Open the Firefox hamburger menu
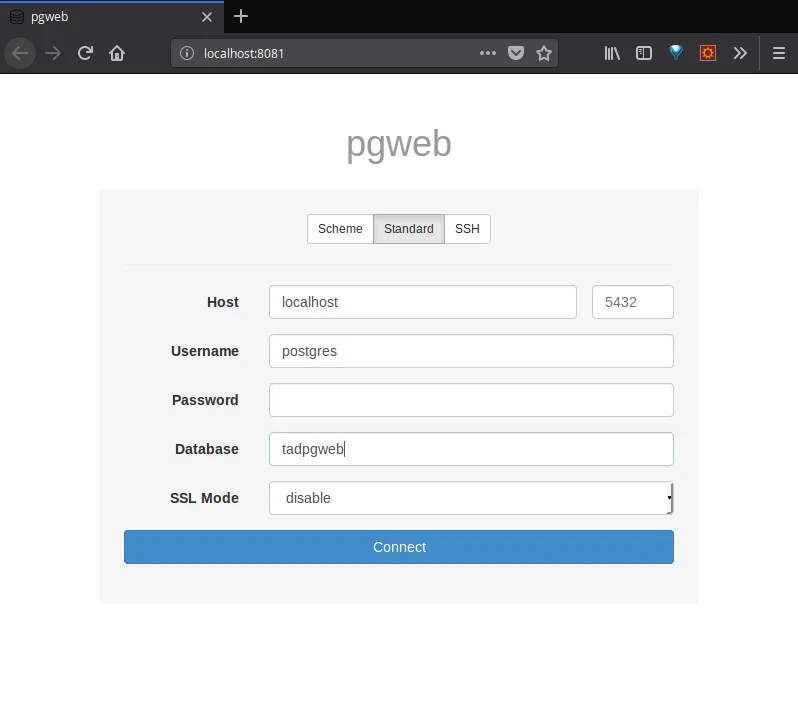The width and height of the screenshot is (798, 703). point(779,53)
